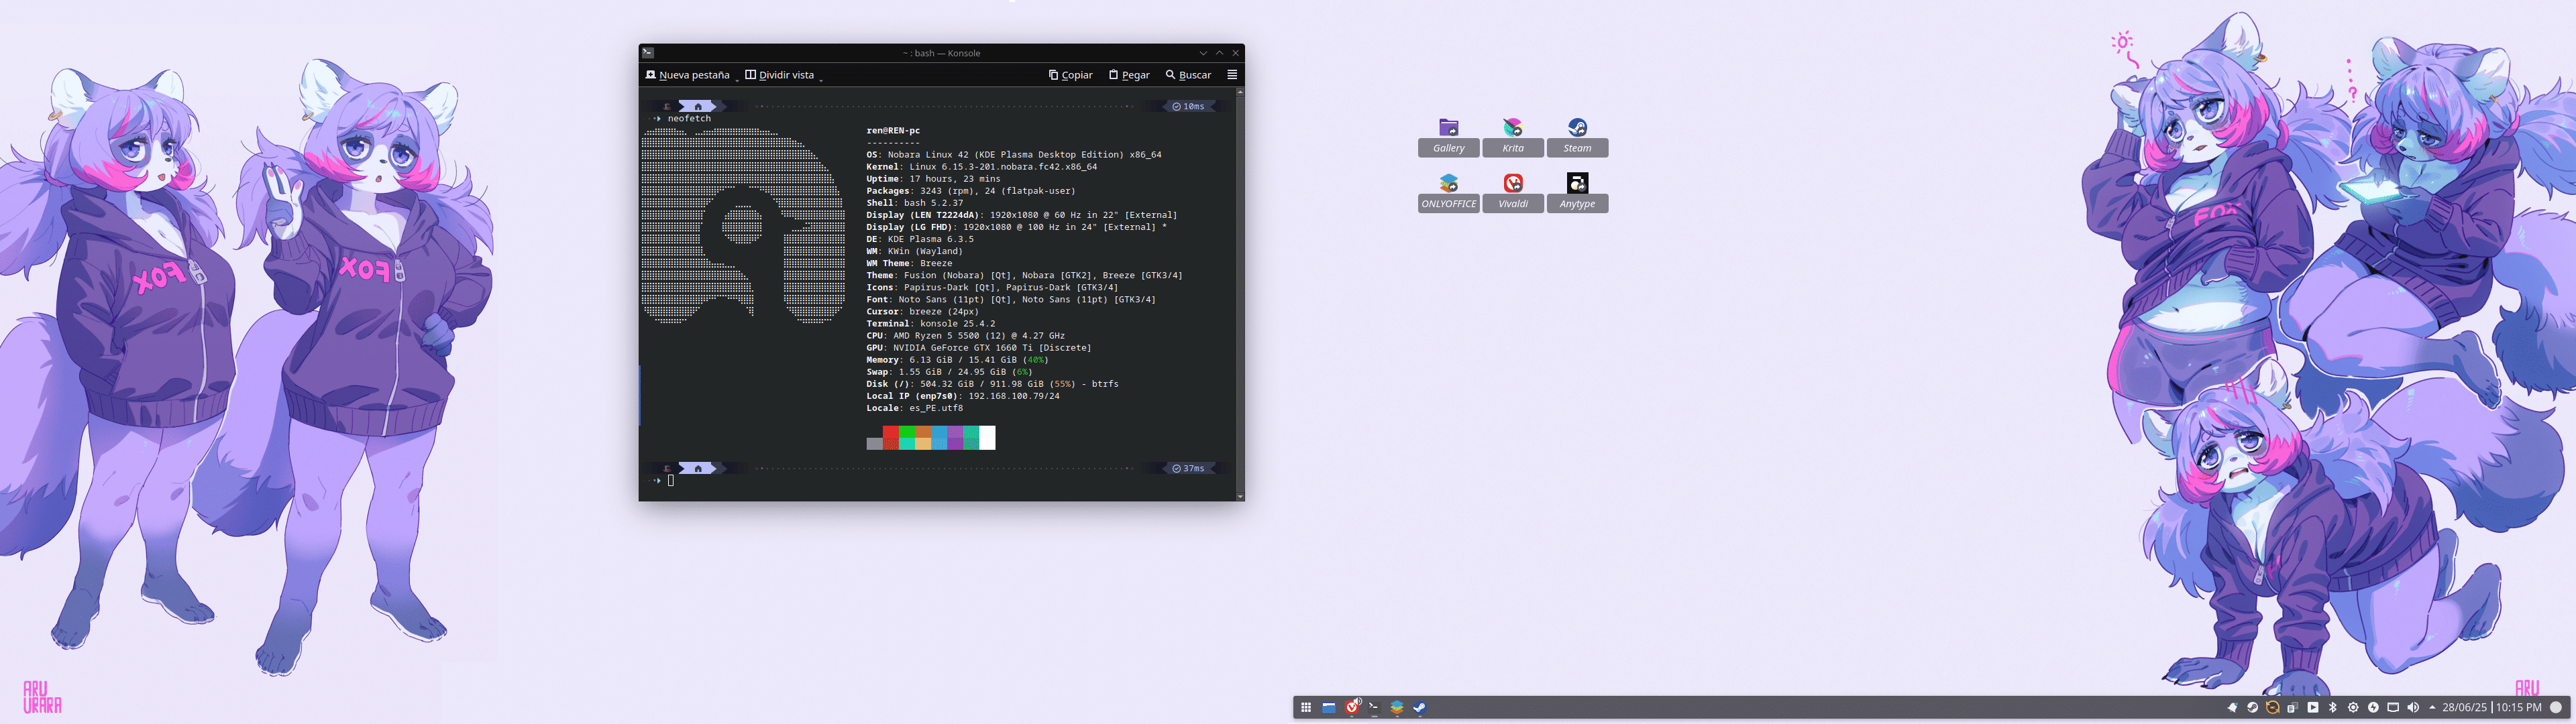Open the display configuration tray icon
Viewport: 2576px width, 724px height.
(x=2393, y=707)
